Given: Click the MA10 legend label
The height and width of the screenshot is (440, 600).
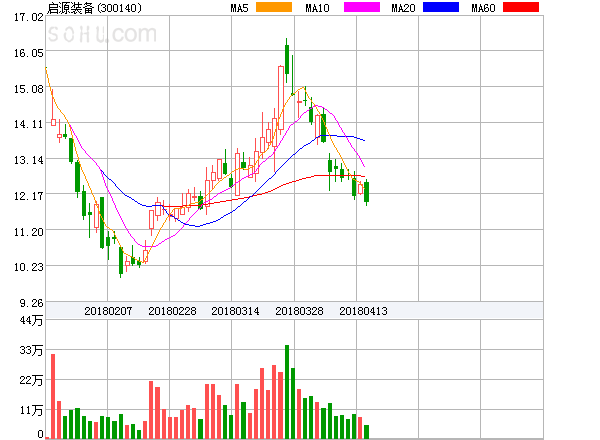Looking at the screenshot, I should (317, 8).
